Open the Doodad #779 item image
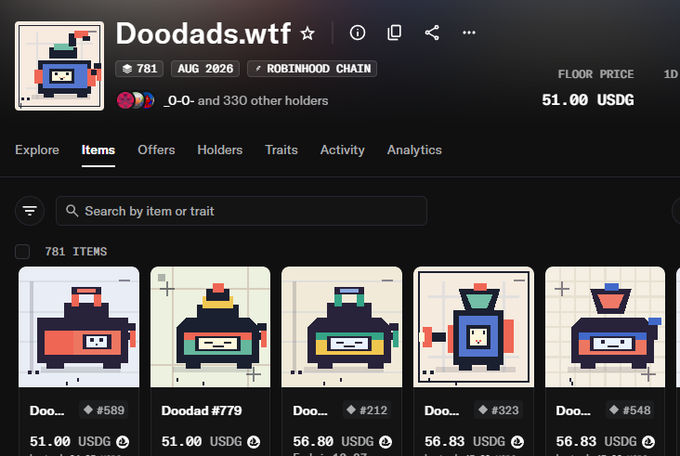 point(210,327)
